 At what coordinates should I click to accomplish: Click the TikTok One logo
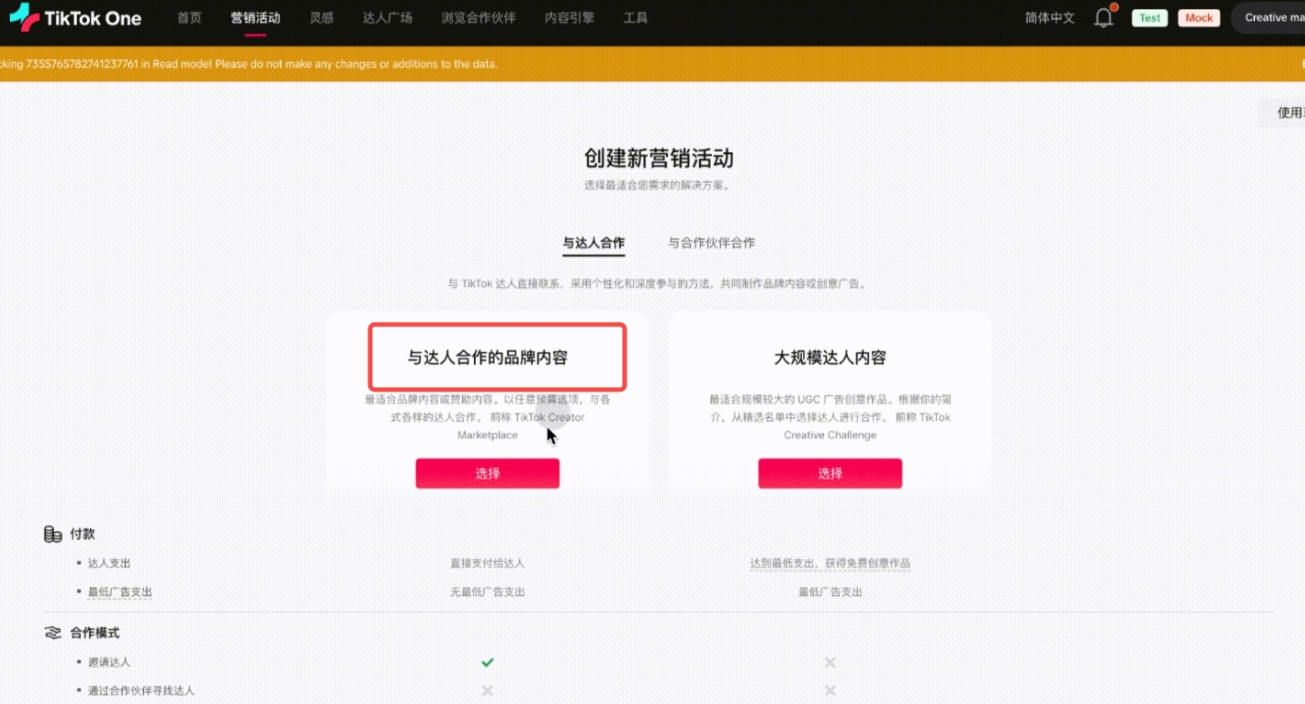[75, 18]
